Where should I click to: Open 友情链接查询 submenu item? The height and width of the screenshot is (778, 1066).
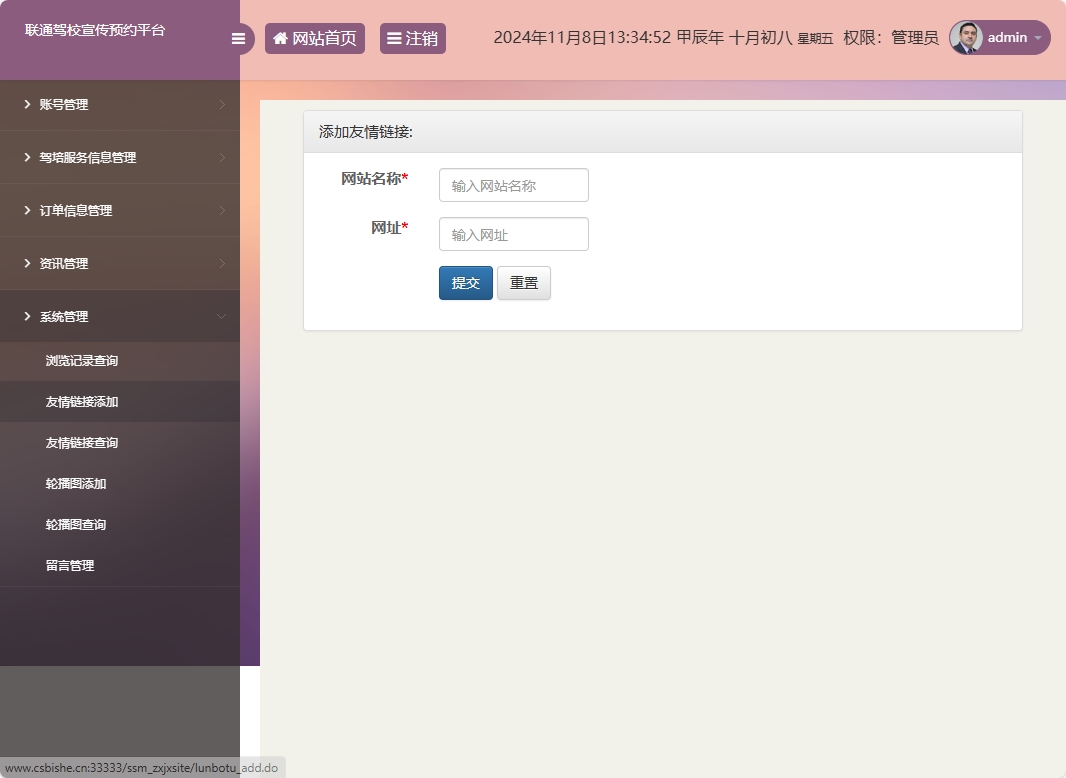(120, 443)
